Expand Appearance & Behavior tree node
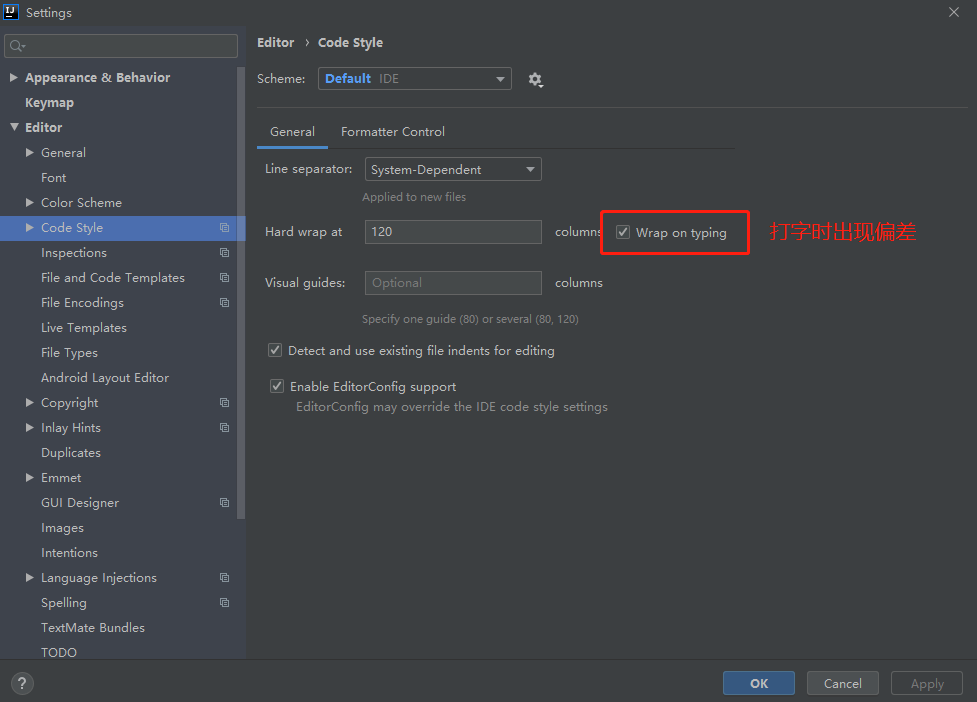 tap(14, 77)
